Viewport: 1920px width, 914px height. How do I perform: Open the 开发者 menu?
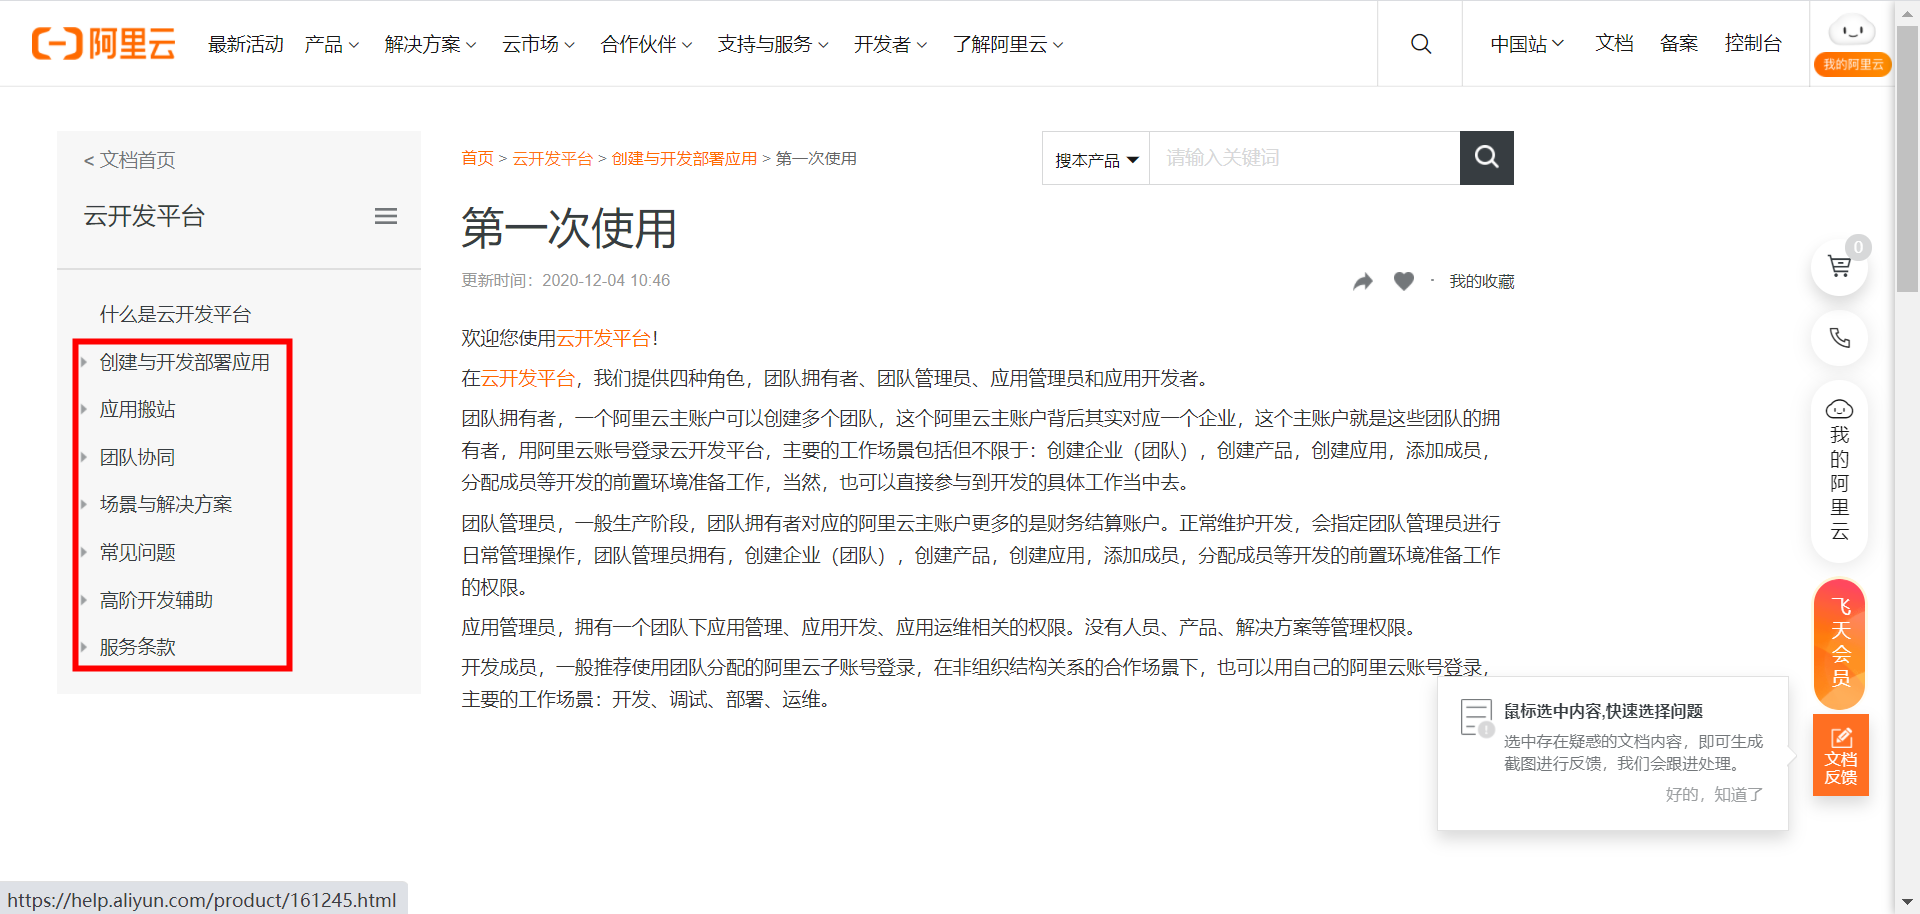click(x=891, y=44)
